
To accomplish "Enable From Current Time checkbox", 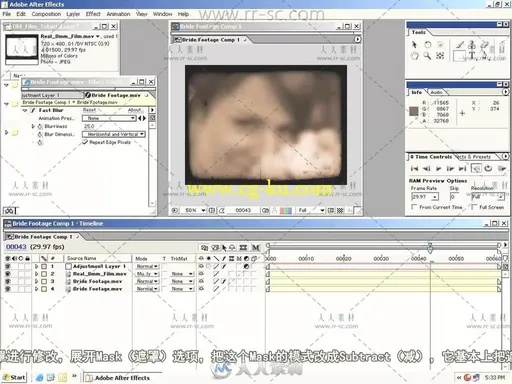I will click(x=414, y=207).
